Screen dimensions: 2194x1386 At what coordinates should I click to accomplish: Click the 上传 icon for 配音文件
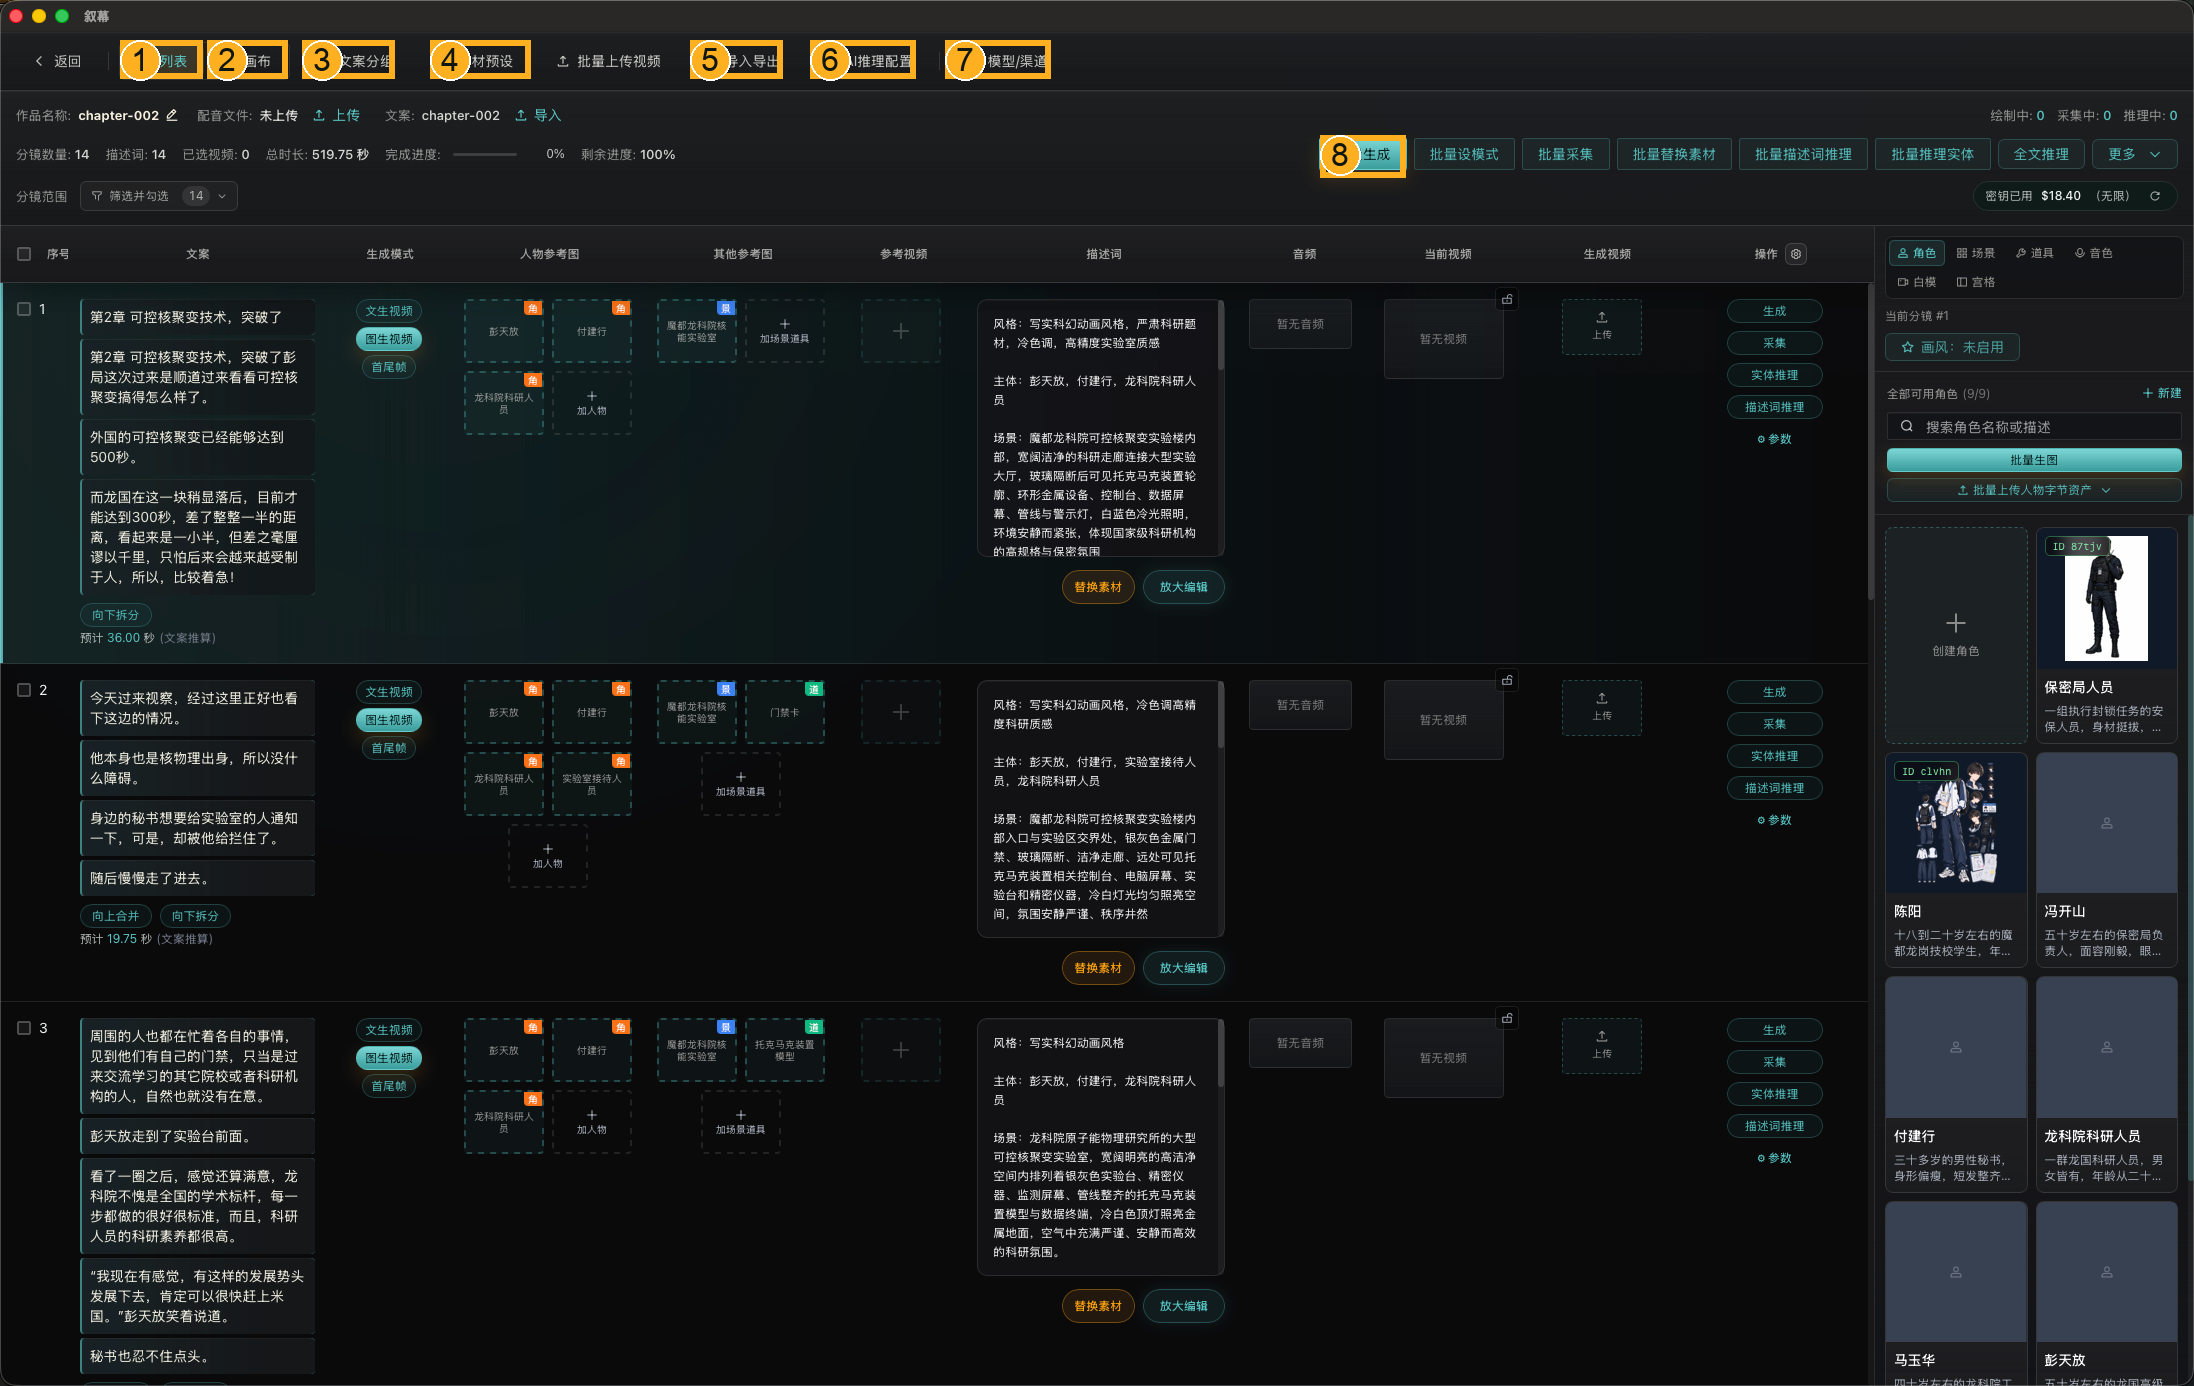(319, 115)
